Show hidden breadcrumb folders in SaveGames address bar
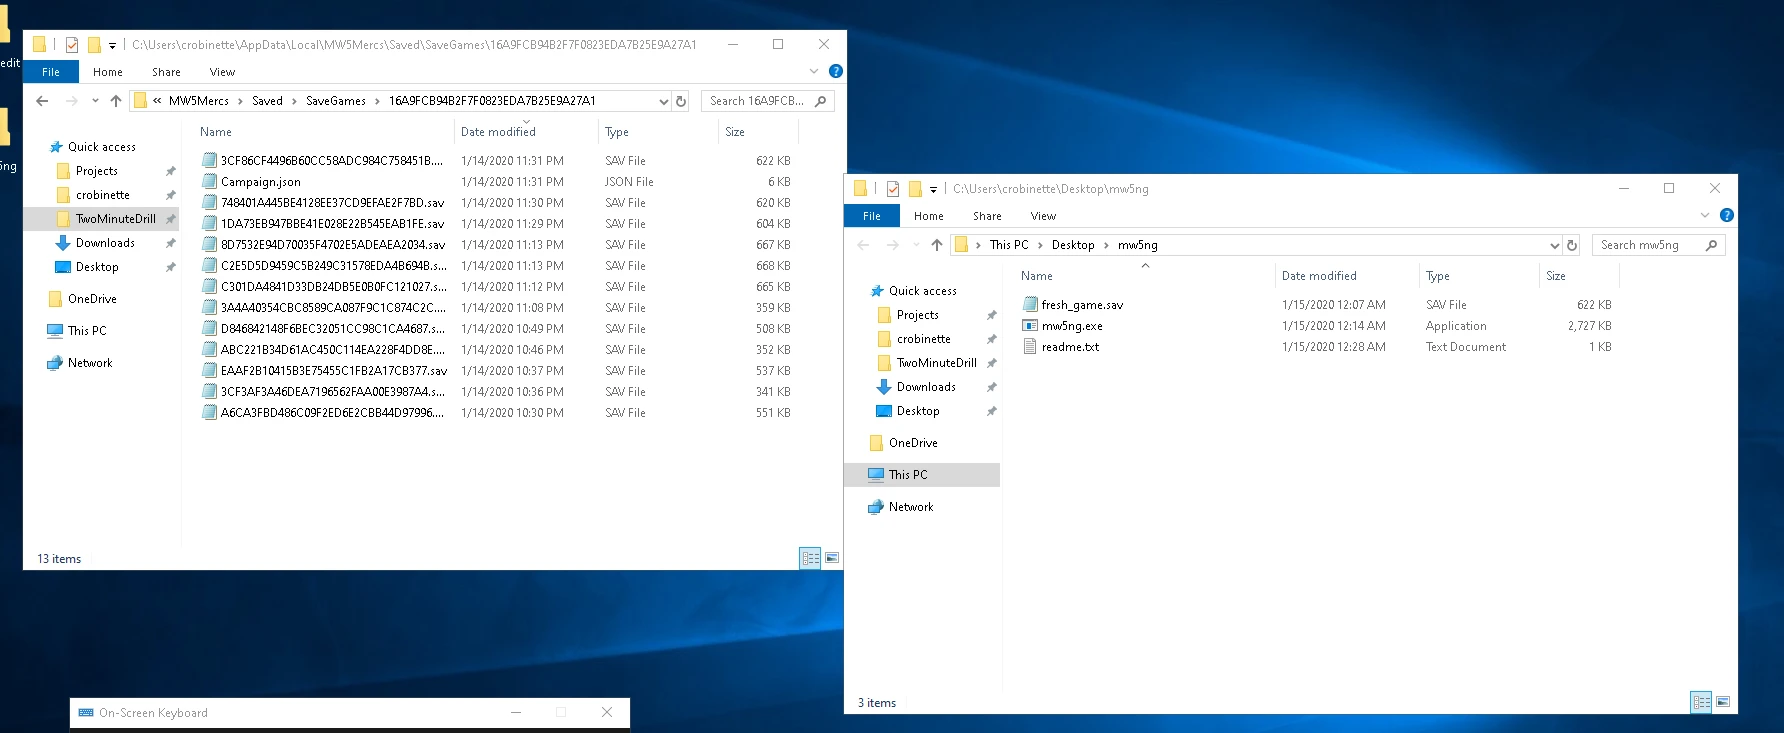Image resolution: width=1784 pixels, height=733 pixels. (x=157, y=101)
